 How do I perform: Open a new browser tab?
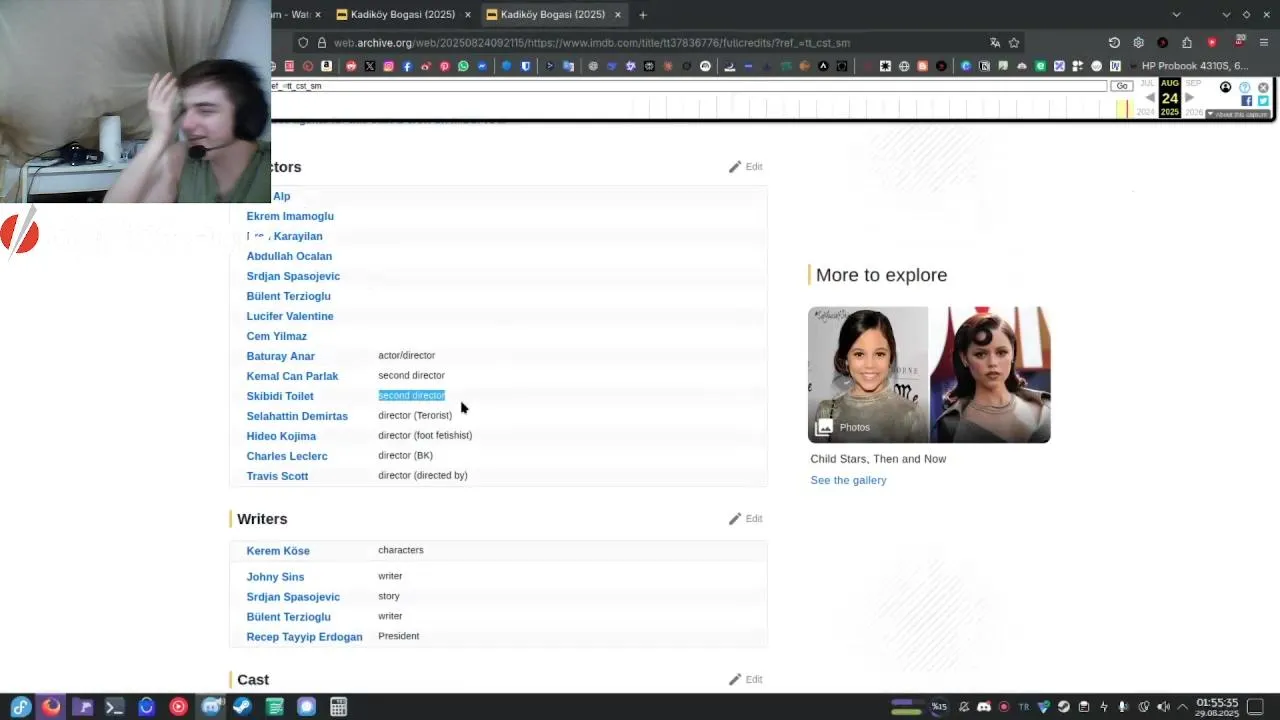(643, 14)
